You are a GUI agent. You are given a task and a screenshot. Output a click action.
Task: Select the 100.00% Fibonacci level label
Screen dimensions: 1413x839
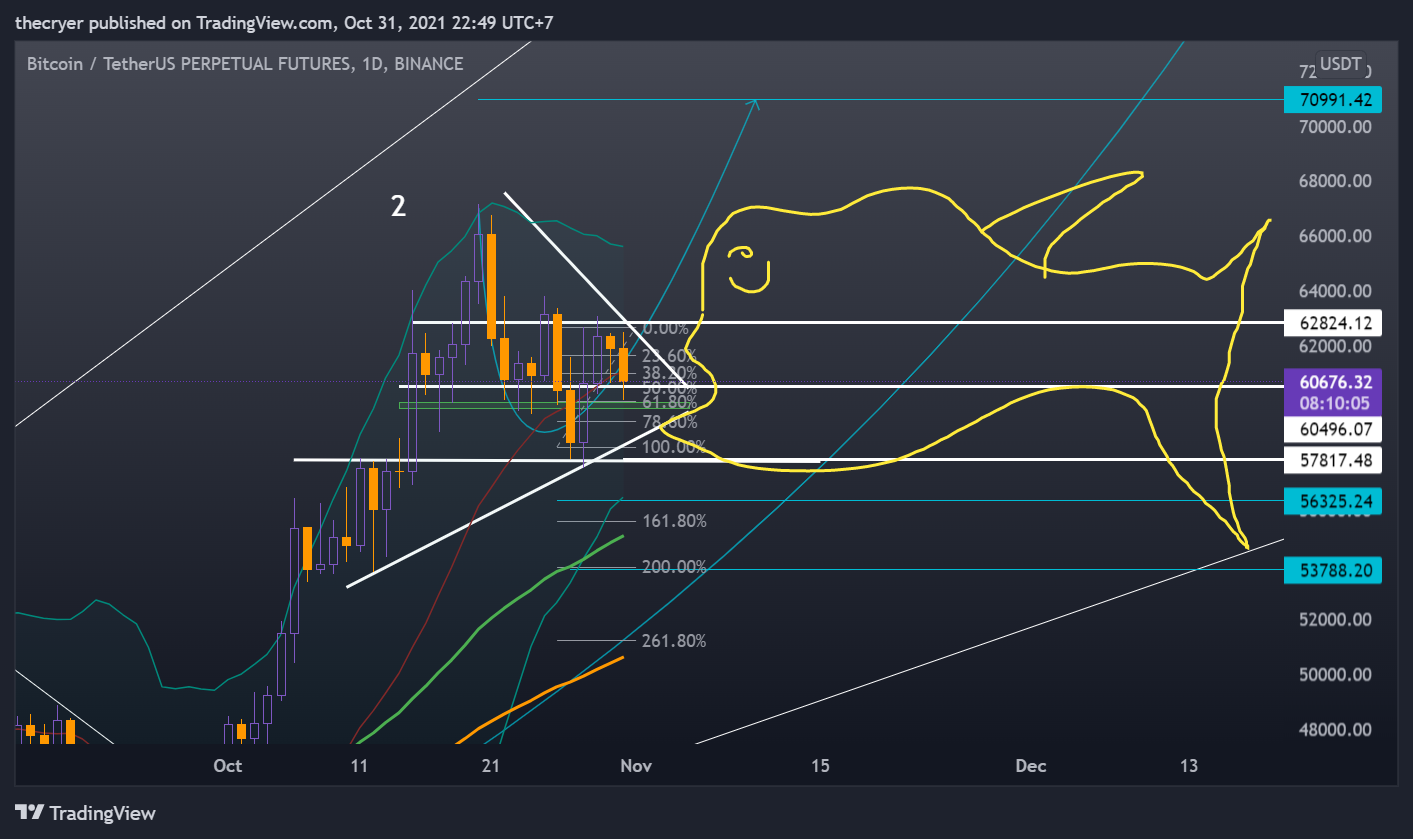pyautogui.click(x=674, y=446)
